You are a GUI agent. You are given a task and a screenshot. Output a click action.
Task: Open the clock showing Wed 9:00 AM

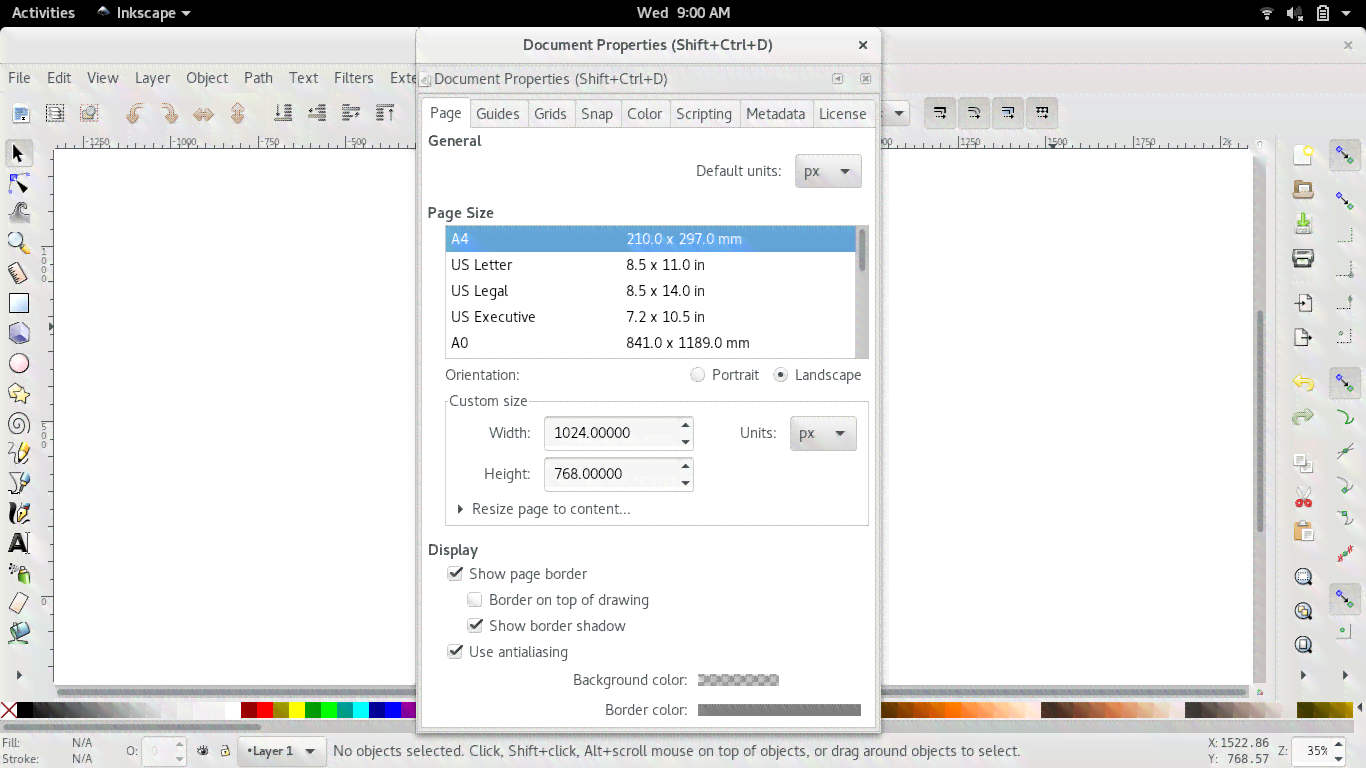click(683, 13)
